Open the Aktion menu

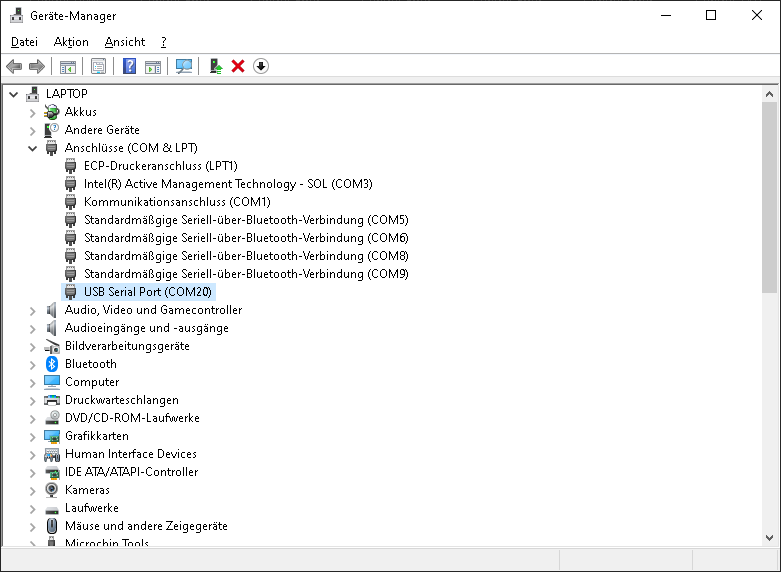[71, 42]
